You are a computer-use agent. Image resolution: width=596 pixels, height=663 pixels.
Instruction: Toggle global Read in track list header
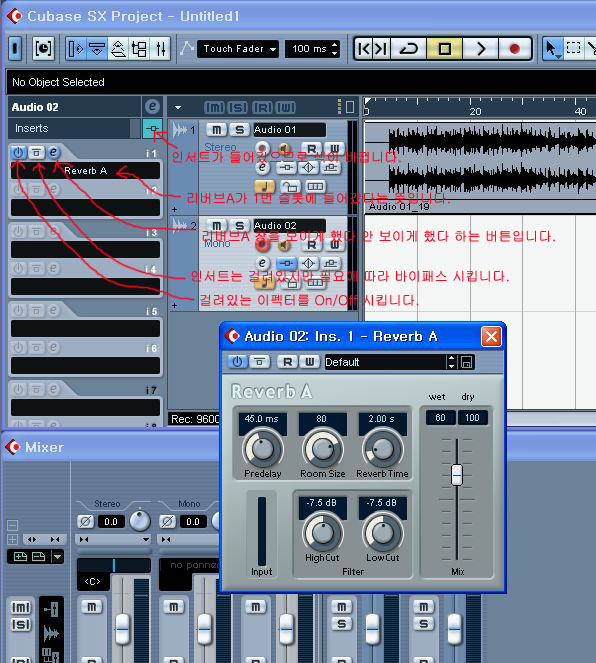262,107
